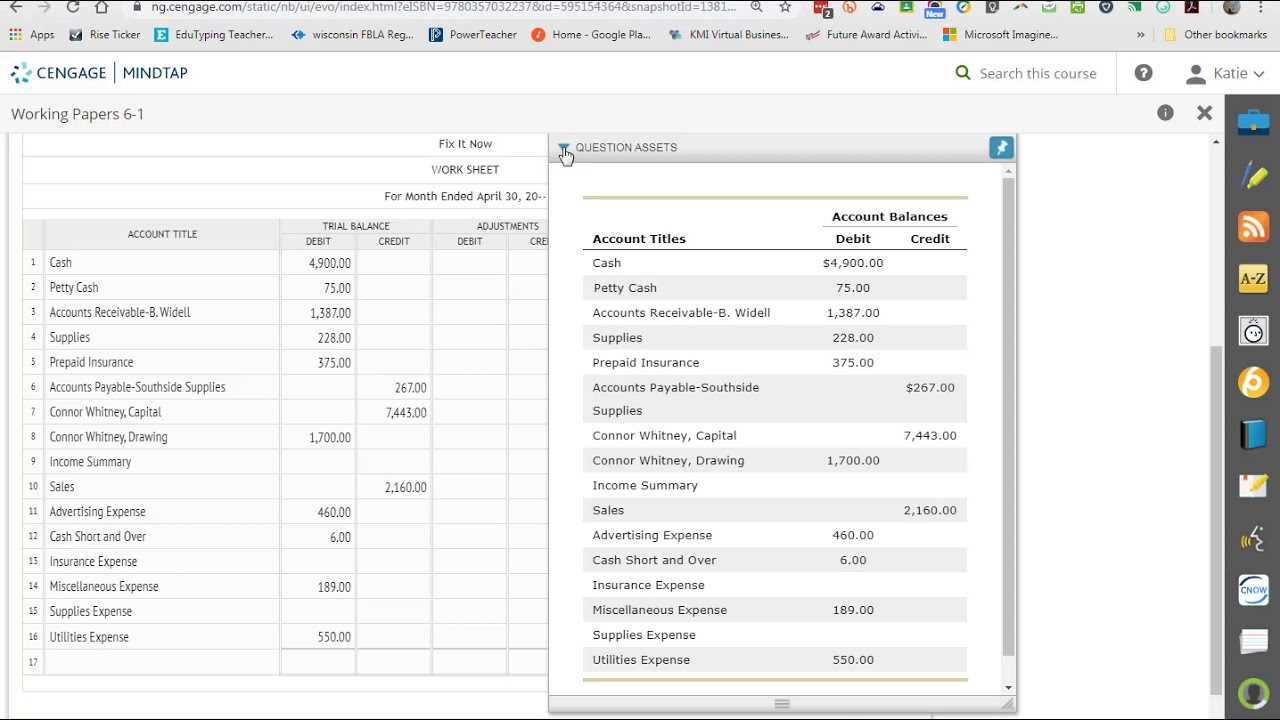Screen dimensions: 1280x720
Task: Open the EduTyping Teacher bookmark
Action: 214,34
